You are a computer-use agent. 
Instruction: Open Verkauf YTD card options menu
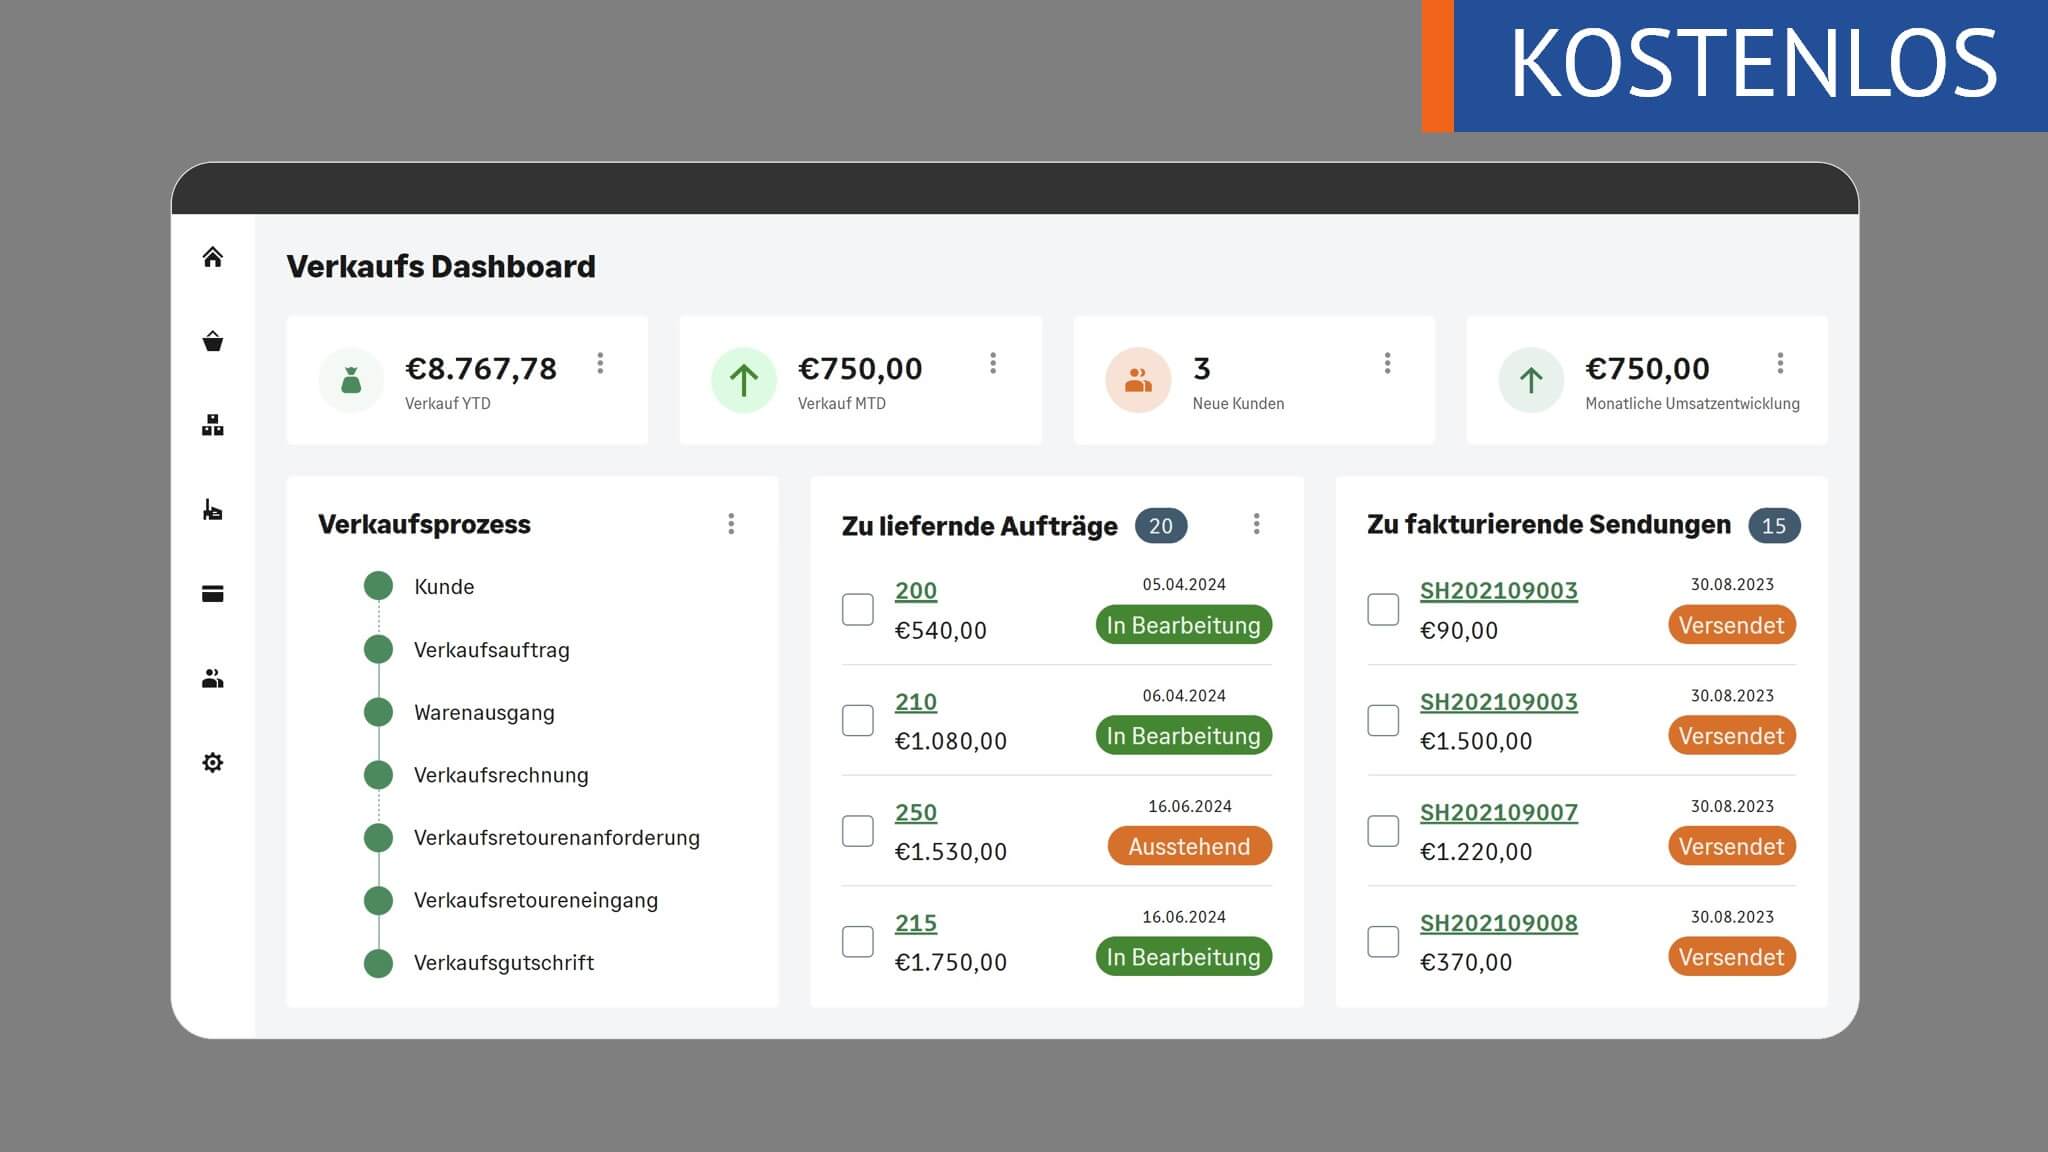pyautogui.click(x=600, y=363)
